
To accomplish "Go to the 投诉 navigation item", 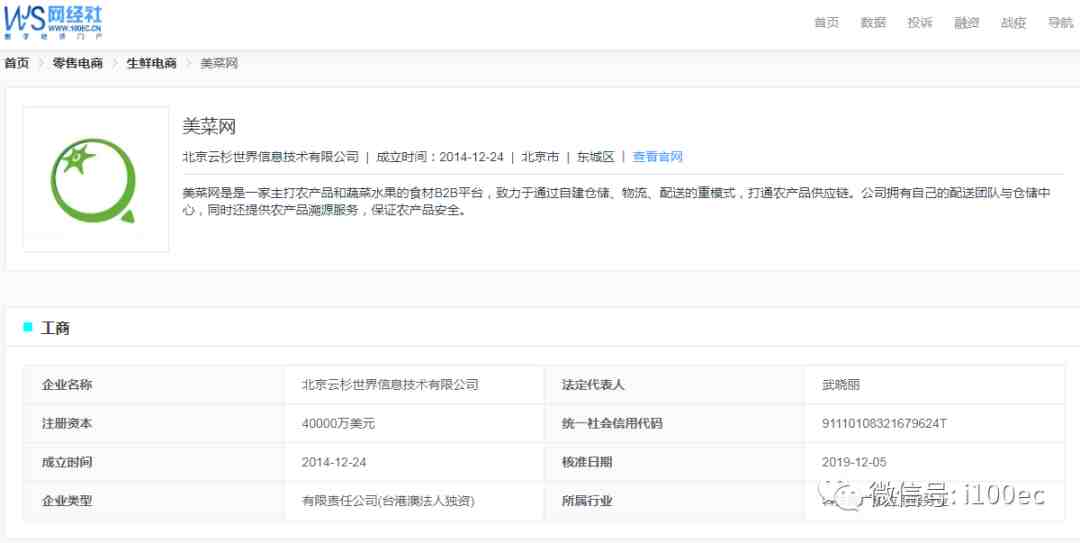I will 920,23.
